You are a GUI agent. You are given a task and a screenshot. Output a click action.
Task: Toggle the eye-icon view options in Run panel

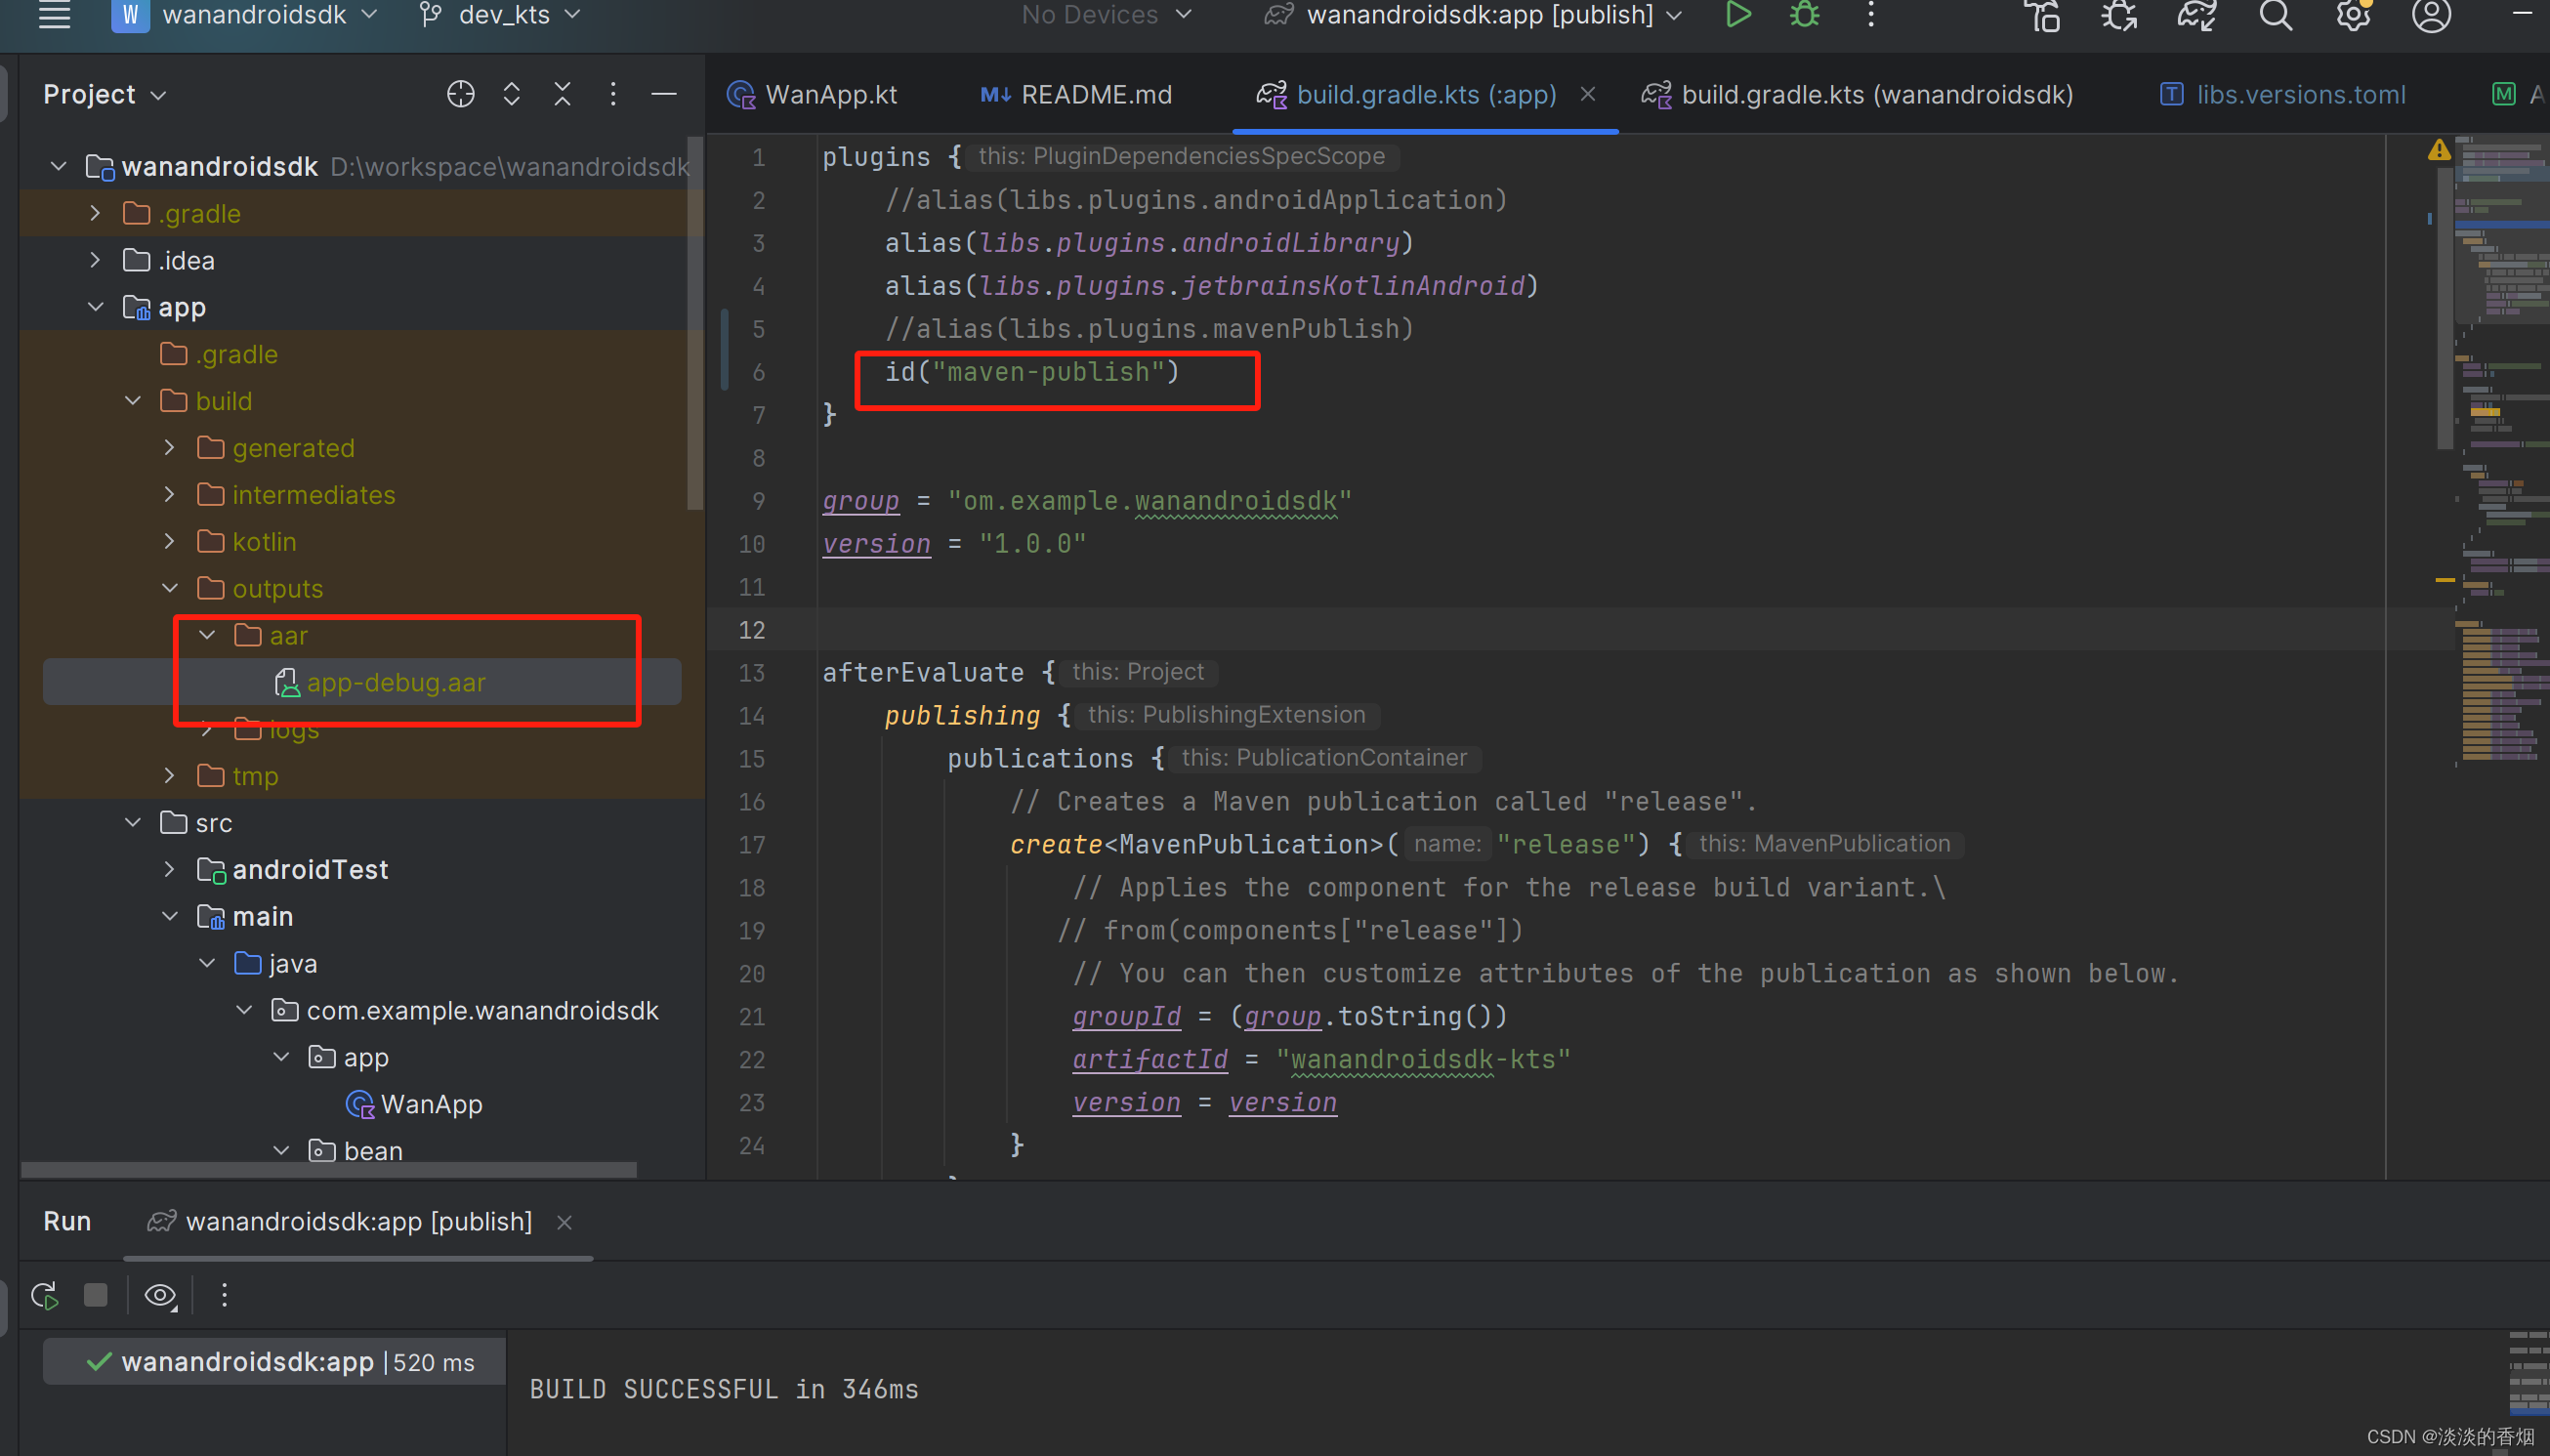coord(160,1296)
